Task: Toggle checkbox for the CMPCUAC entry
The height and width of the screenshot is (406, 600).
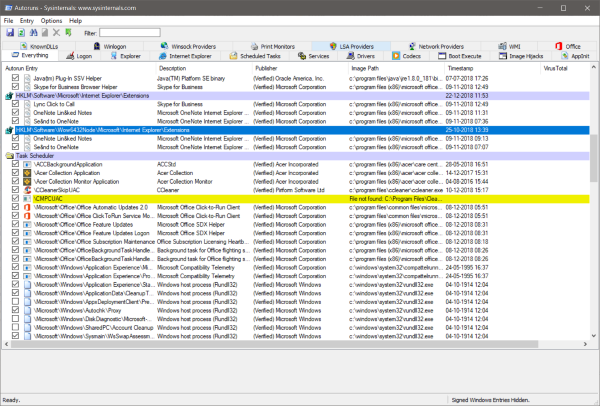Action: pyautogui.click(x=15, y=199)
